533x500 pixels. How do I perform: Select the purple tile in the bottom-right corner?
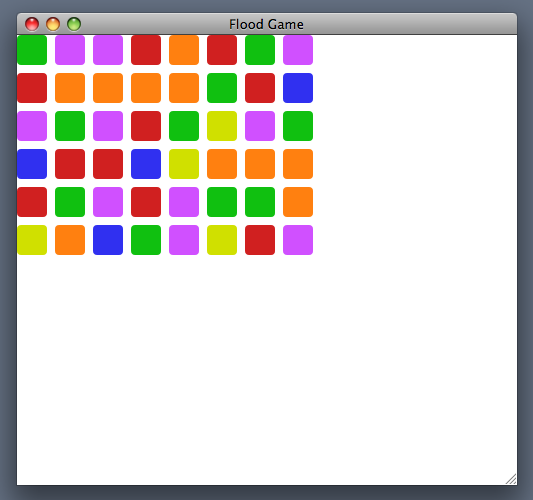(x=298, y=240)
